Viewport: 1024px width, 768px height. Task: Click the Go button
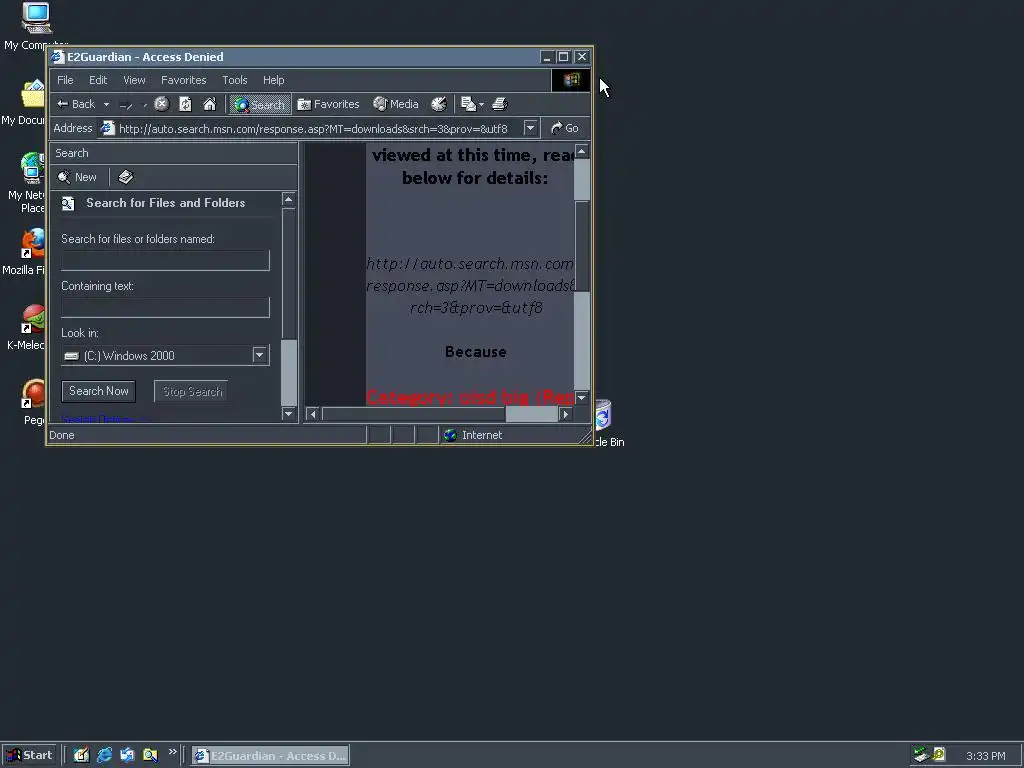(565, 128)
